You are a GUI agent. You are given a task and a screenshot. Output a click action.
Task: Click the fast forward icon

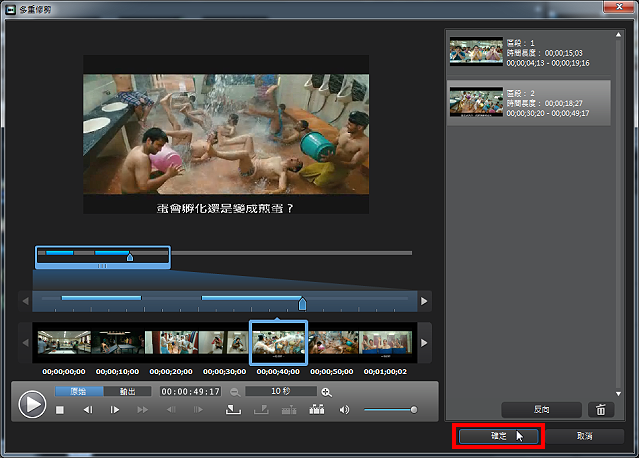tap(143, 410)
